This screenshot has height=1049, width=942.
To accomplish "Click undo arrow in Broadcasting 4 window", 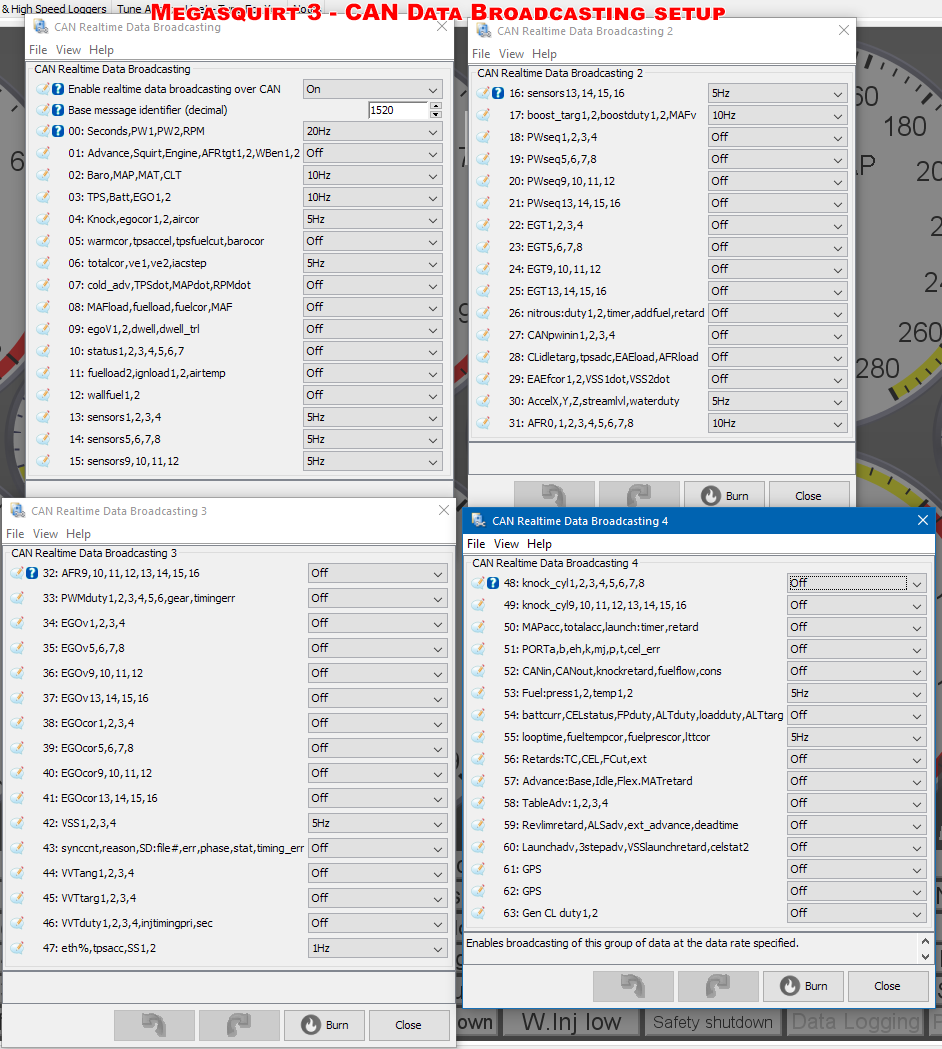I will coord(633,986).
